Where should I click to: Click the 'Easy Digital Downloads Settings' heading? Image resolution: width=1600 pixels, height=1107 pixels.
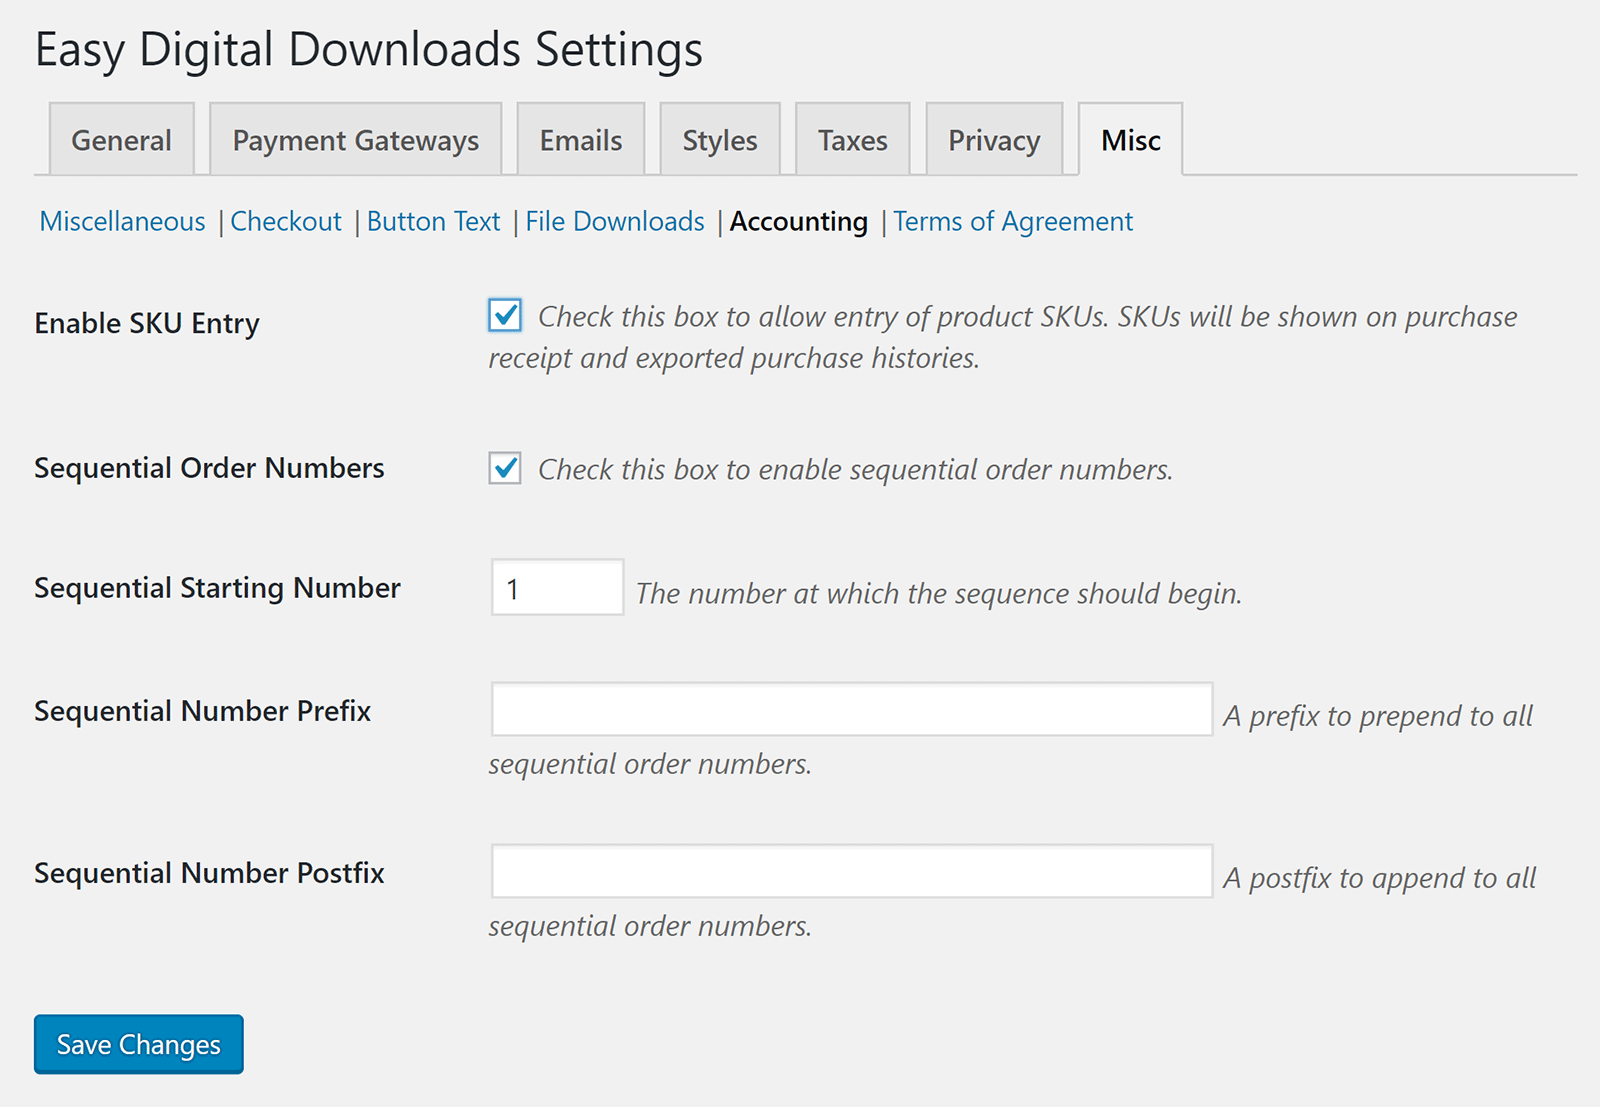click(x=369, y=50)
